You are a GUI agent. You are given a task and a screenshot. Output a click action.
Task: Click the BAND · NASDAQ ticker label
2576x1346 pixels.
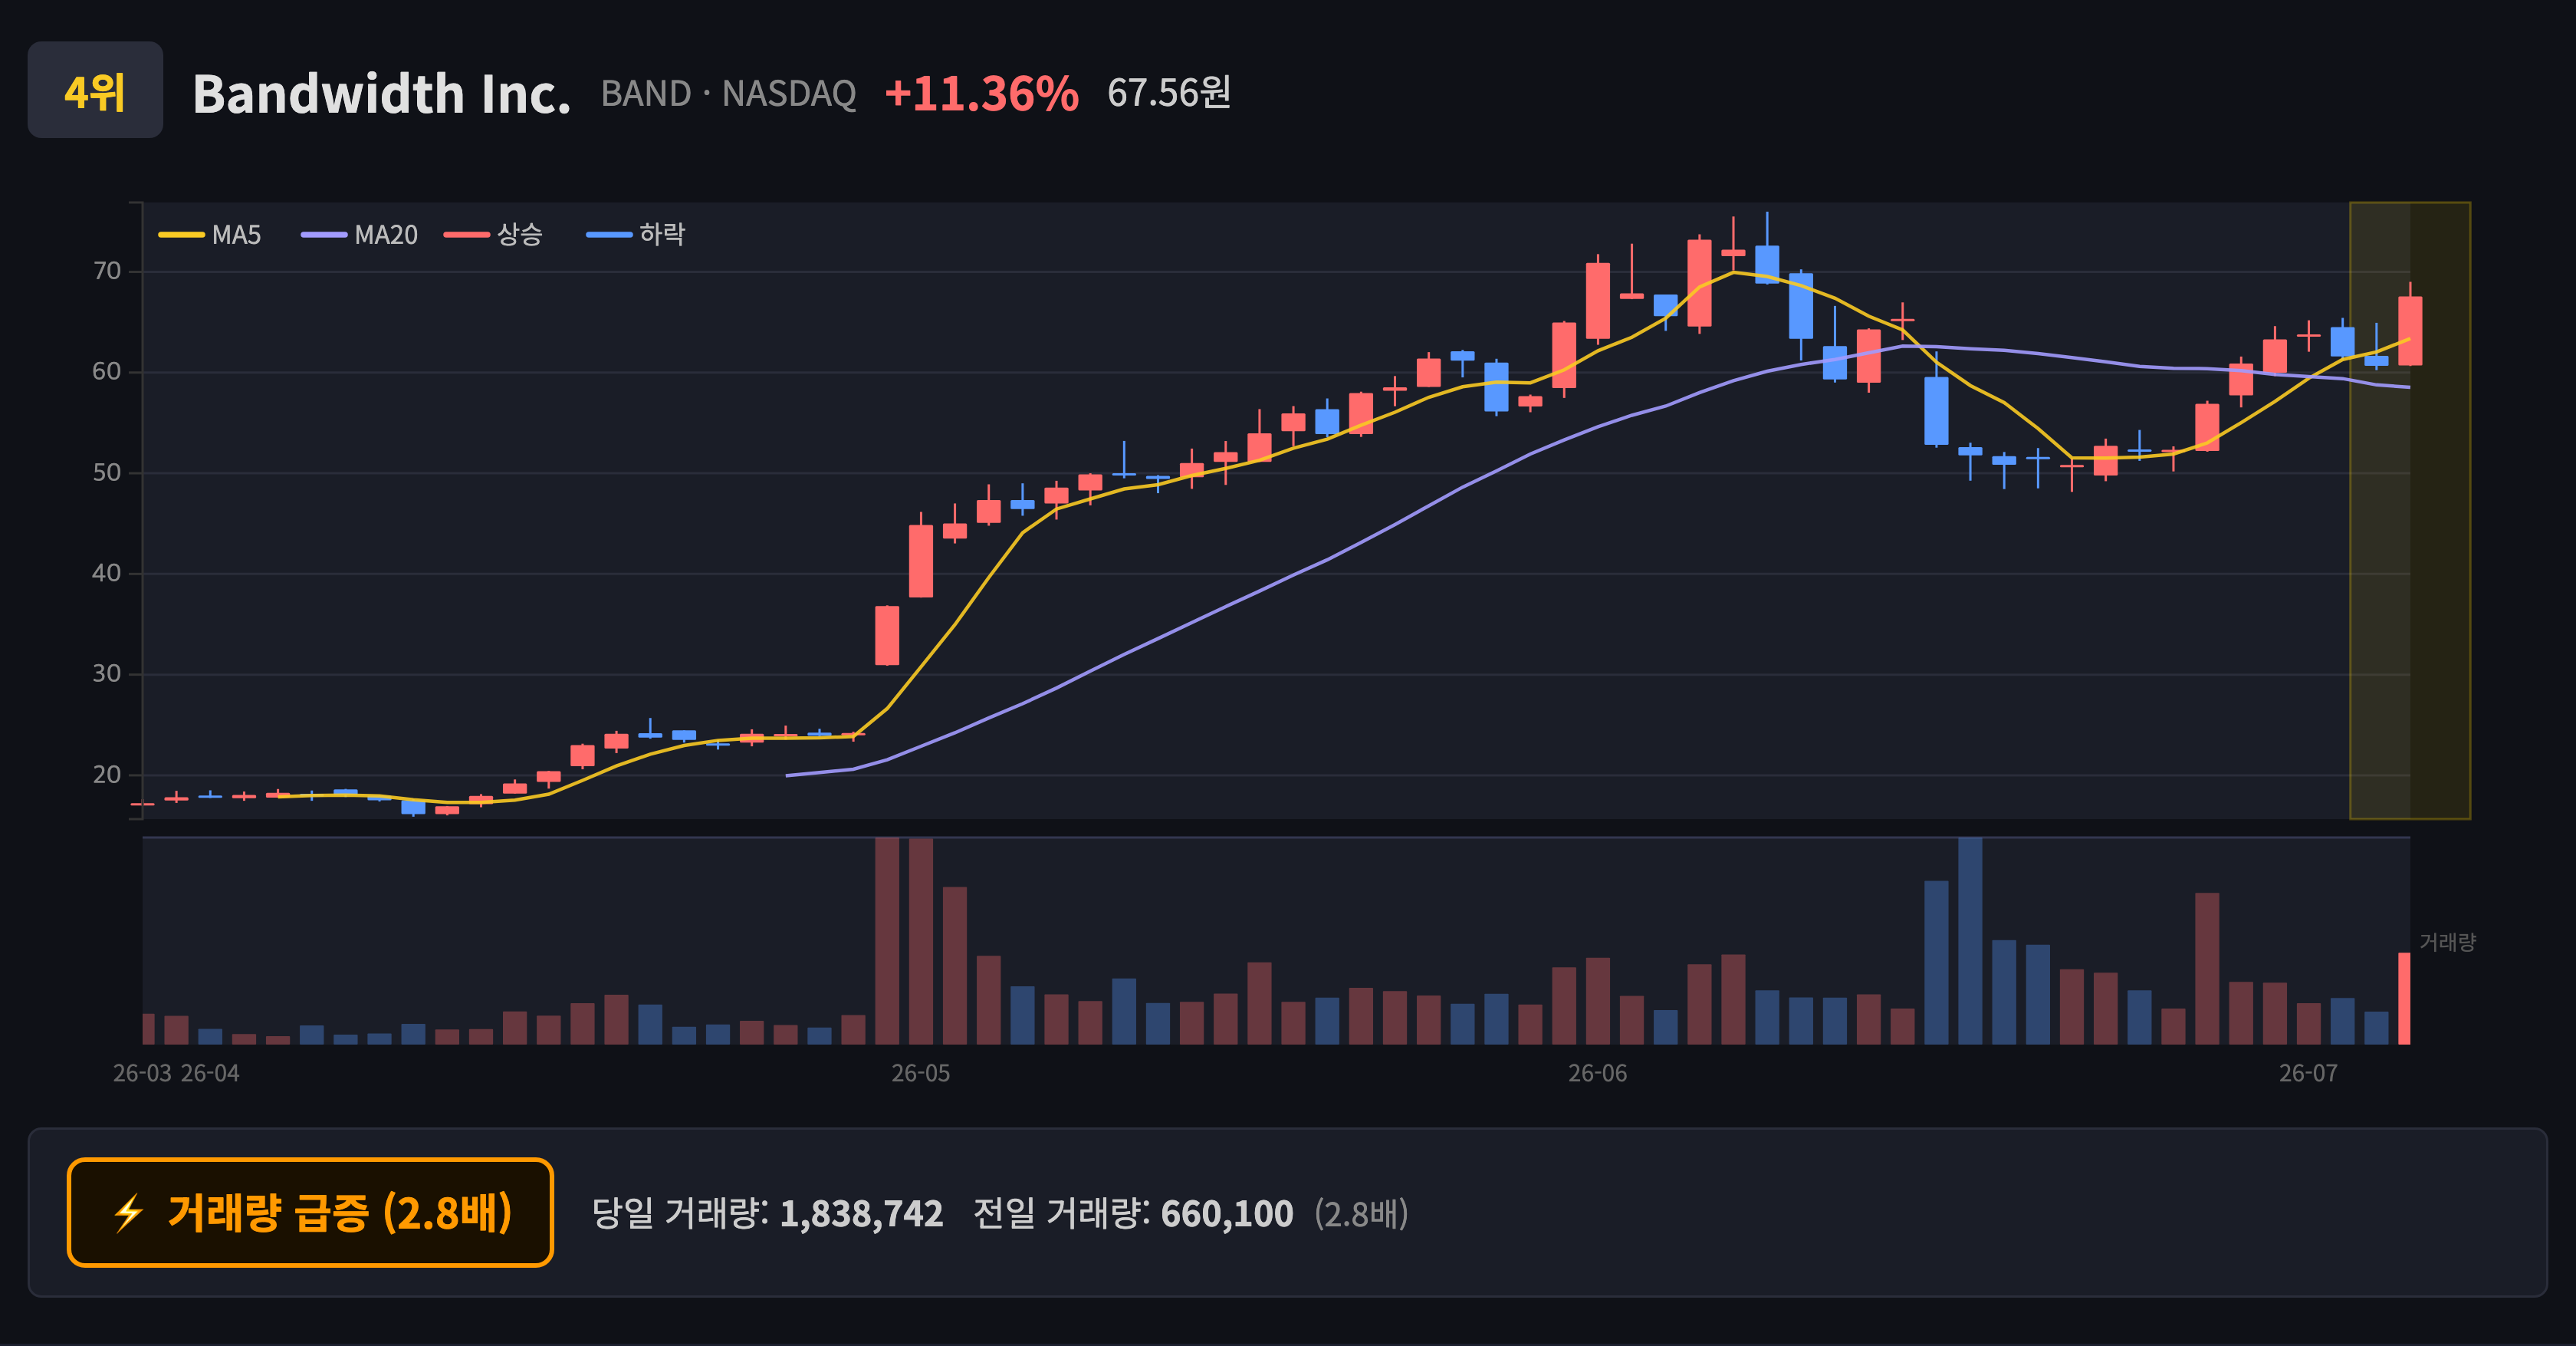[x=728, y=94]
